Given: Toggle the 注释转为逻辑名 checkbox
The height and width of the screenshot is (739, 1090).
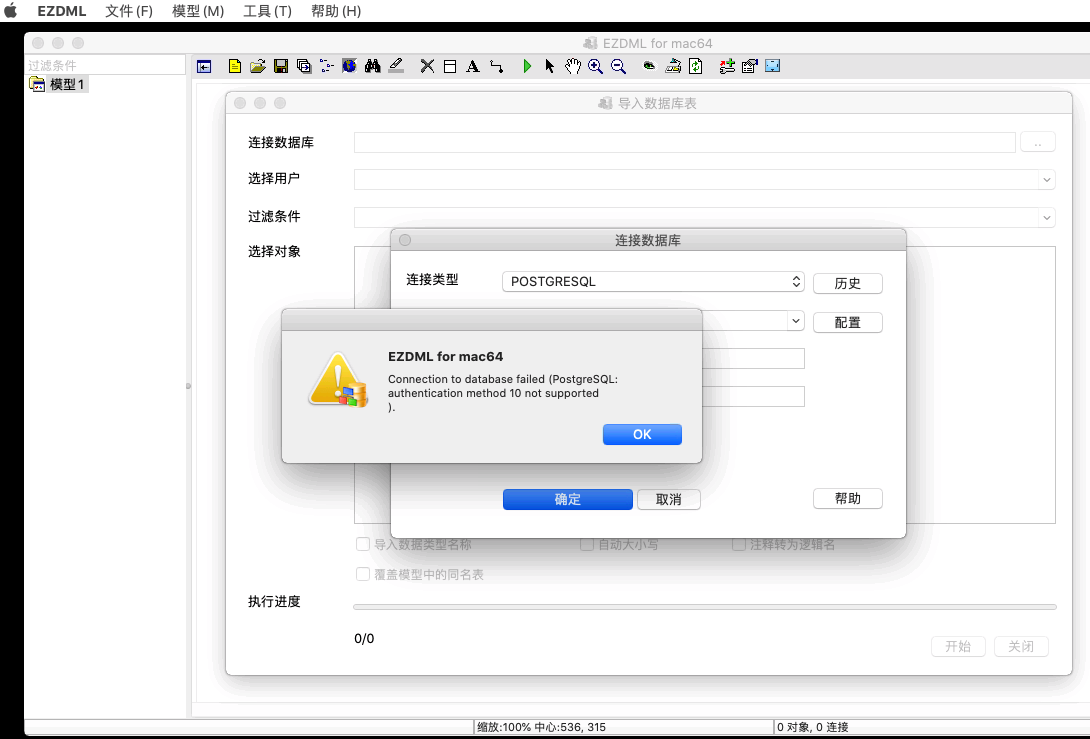Looking at the screenshot, I should click(x=739, y=544).
